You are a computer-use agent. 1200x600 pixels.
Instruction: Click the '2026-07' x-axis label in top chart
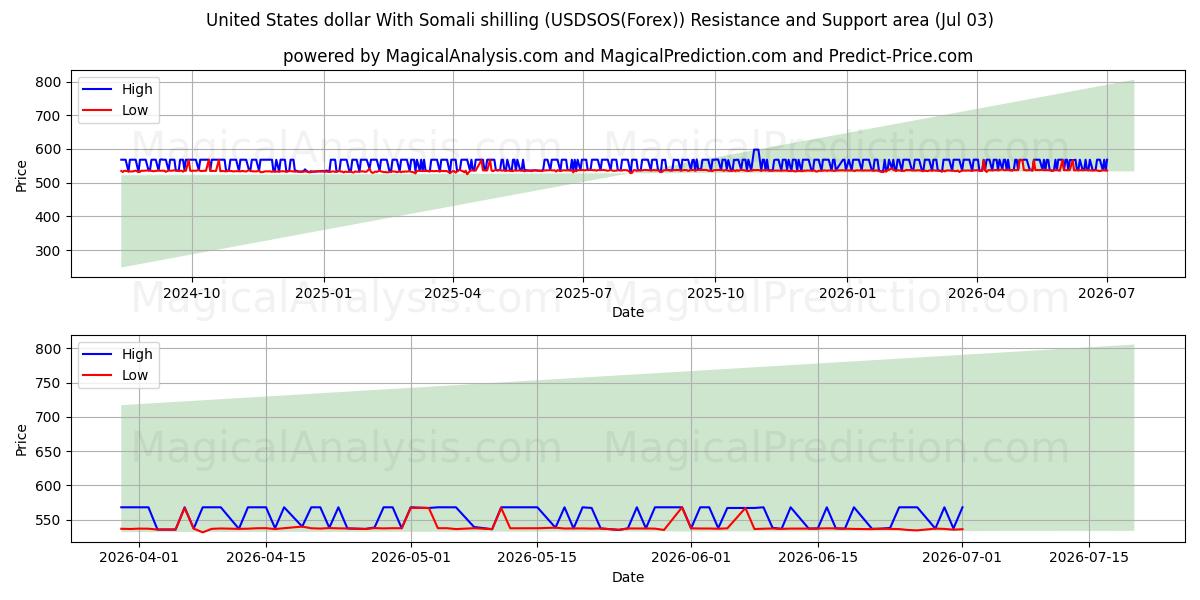coord(1106,295)
